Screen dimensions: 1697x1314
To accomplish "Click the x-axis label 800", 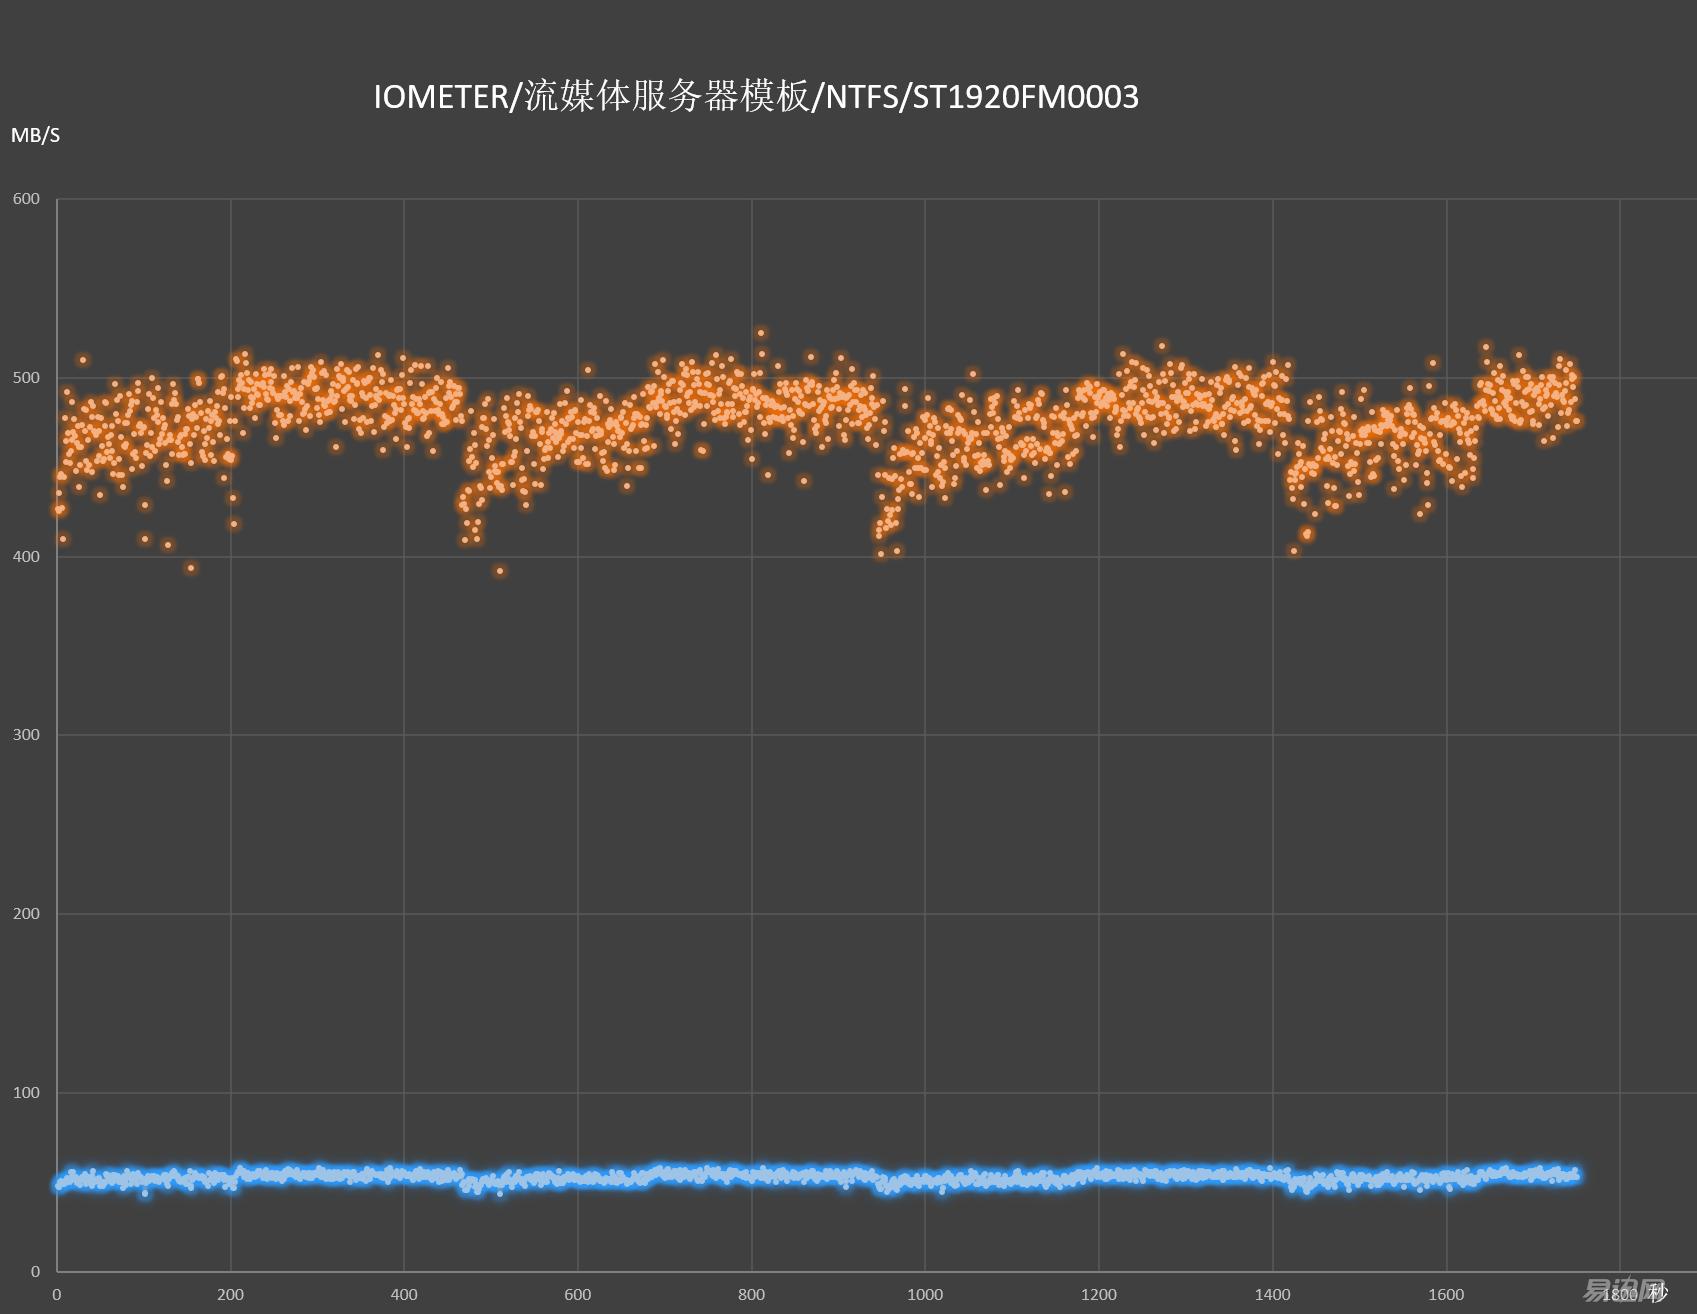I will (x=751, y=1295).
